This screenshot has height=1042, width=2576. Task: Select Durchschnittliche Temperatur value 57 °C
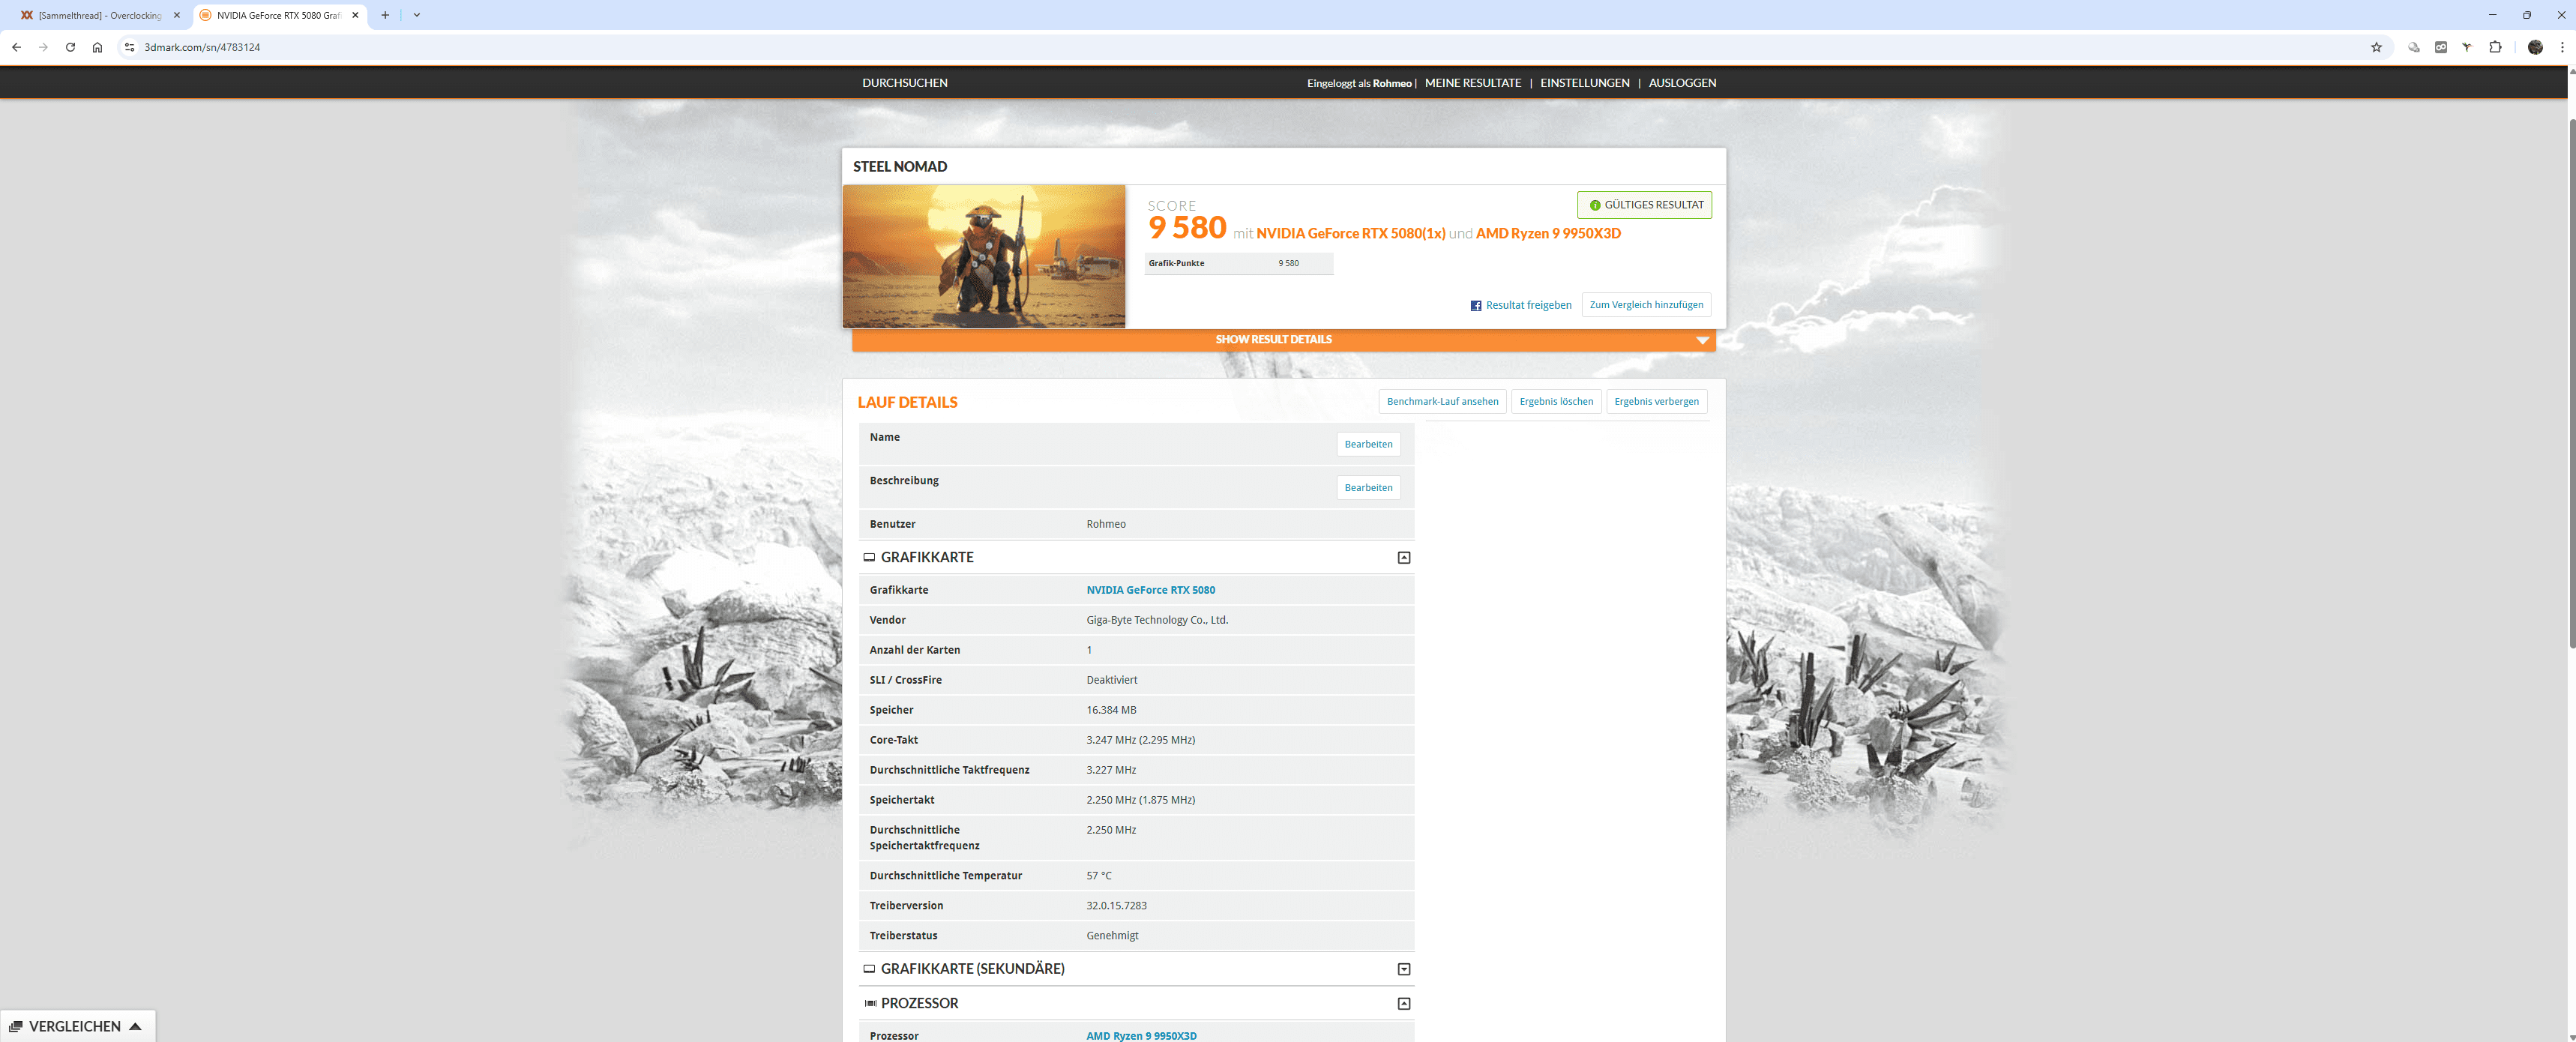(x=1098, y=876)
